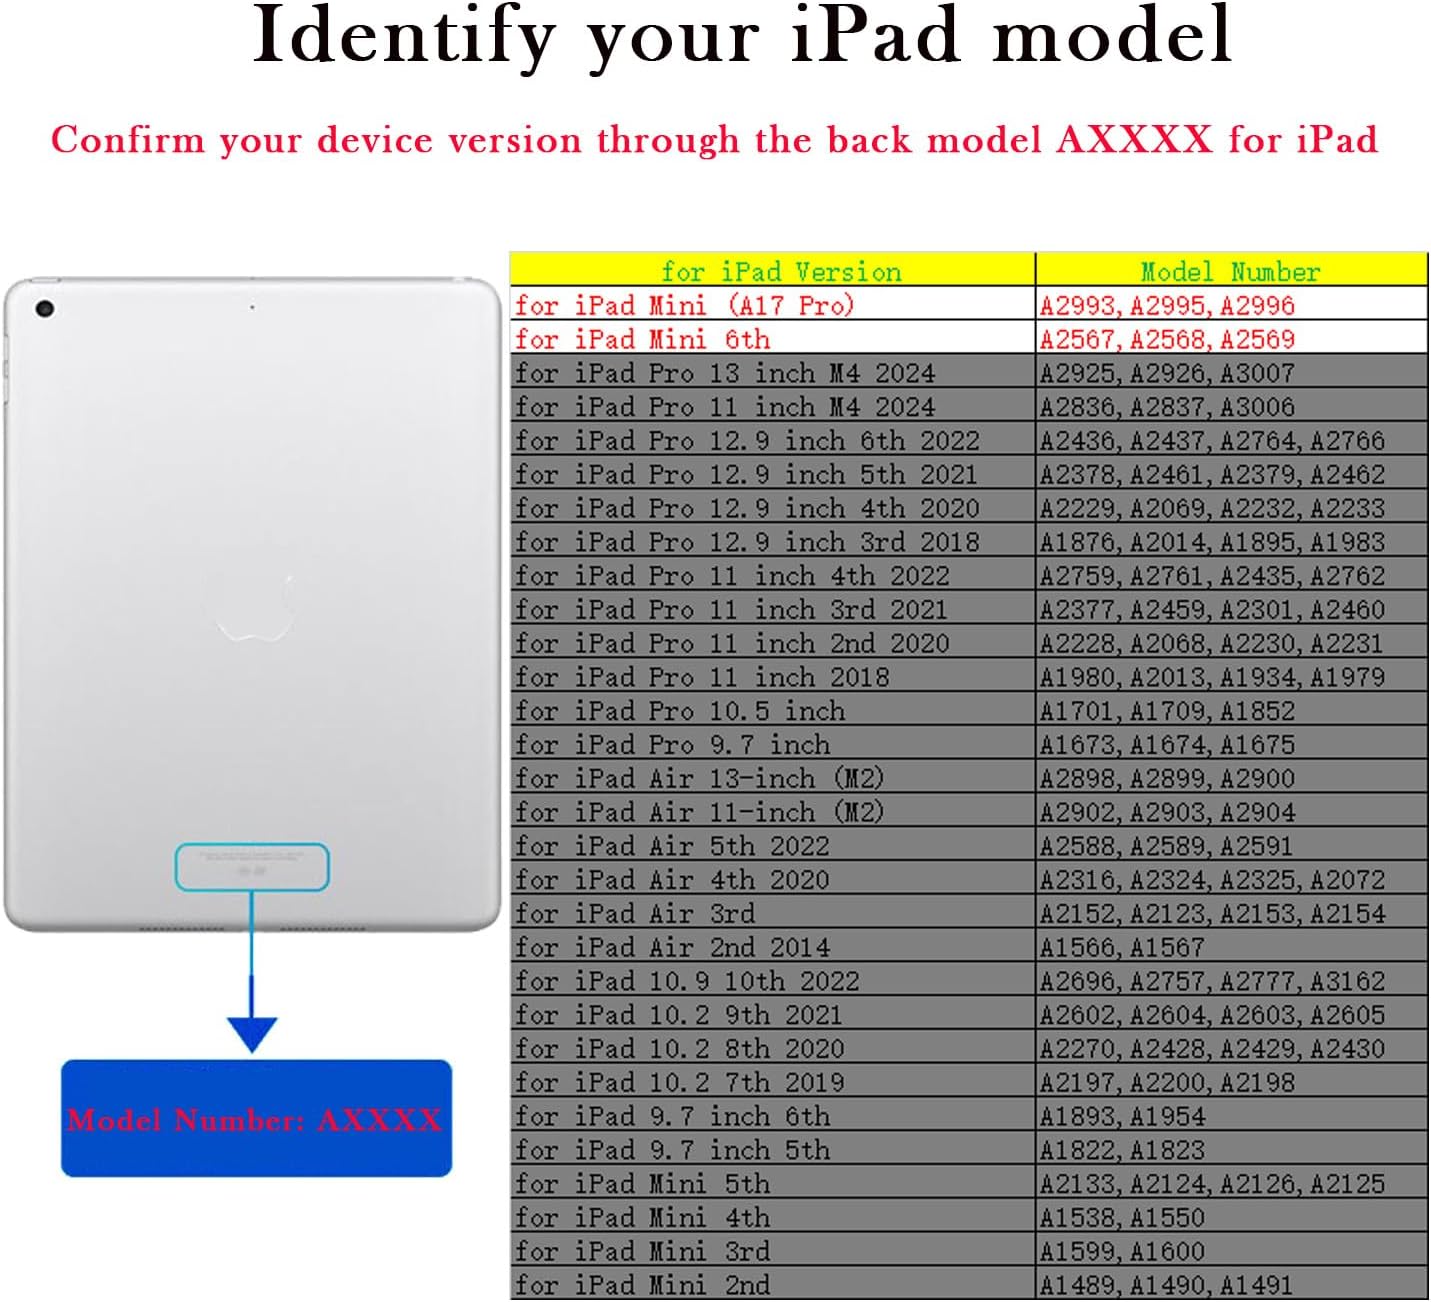
Task: Click model numbers "A2759,A2761,A2435,A2762"
Action: [x=1212, y=576]
